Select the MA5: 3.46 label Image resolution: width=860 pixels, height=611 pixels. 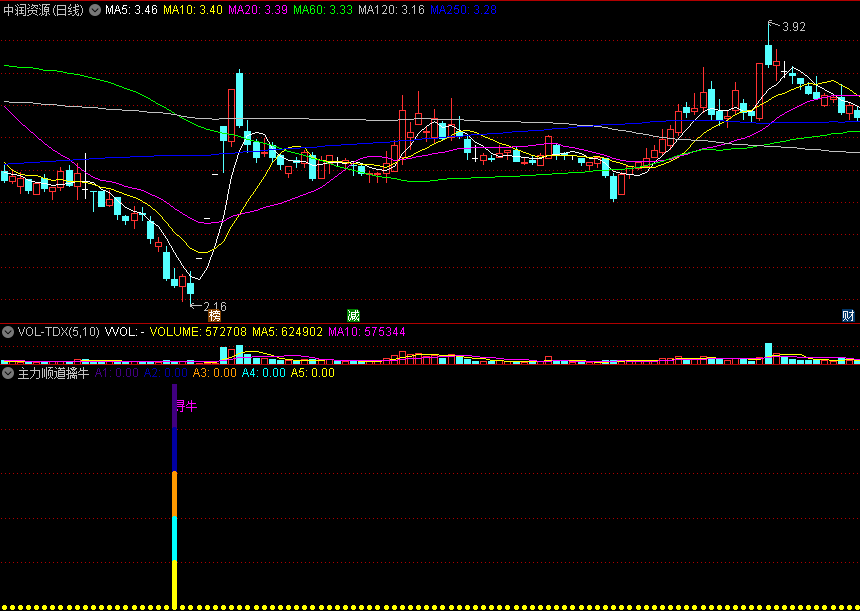[132, 10]
